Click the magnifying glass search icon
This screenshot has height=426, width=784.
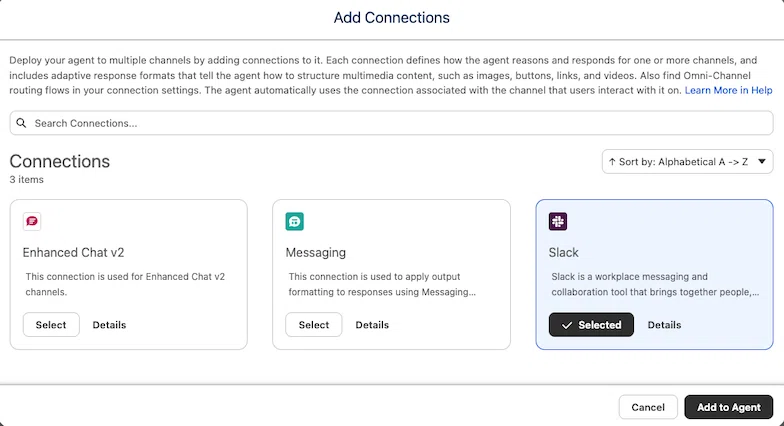(21, 123)
